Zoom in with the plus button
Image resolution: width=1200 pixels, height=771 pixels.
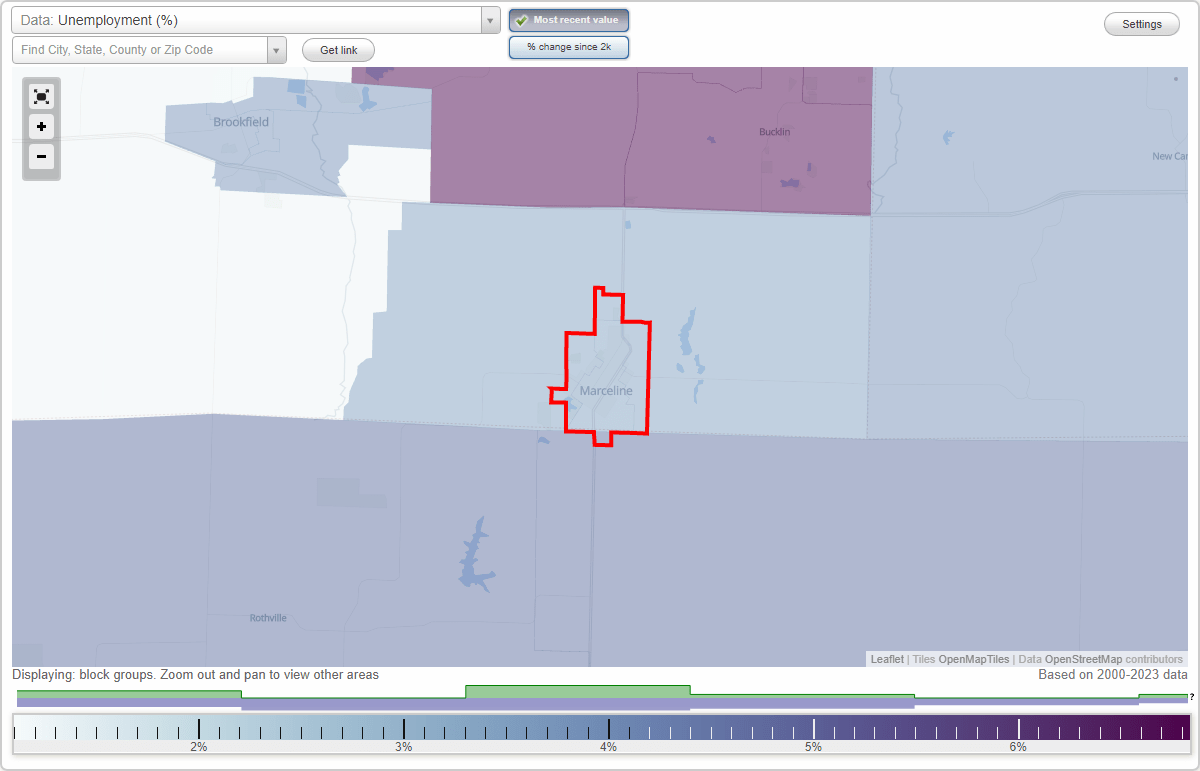[x=41, y=126]
